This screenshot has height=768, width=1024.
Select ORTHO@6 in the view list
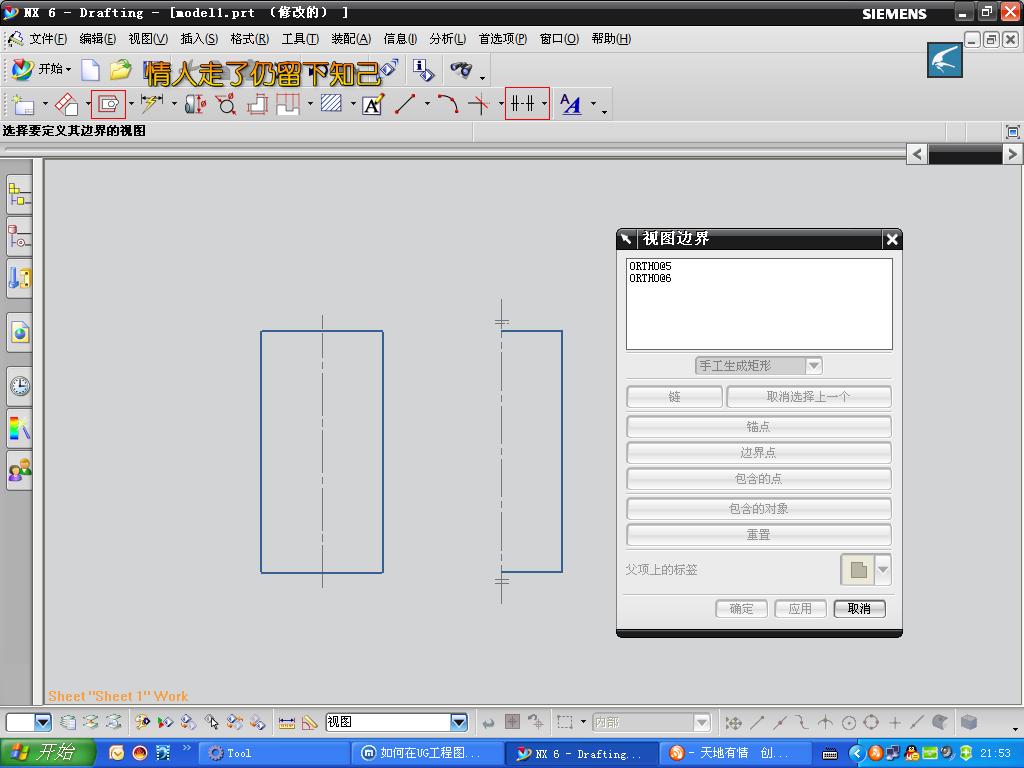(x=650, y=278)
